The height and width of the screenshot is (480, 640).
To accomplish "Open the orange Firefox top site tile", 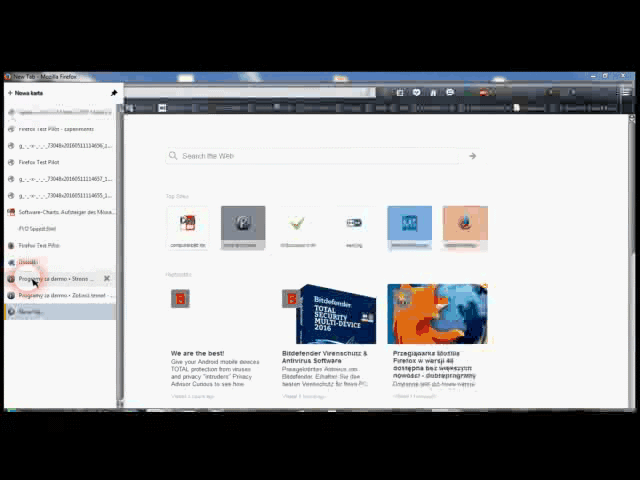I will (x=465, y=227).
